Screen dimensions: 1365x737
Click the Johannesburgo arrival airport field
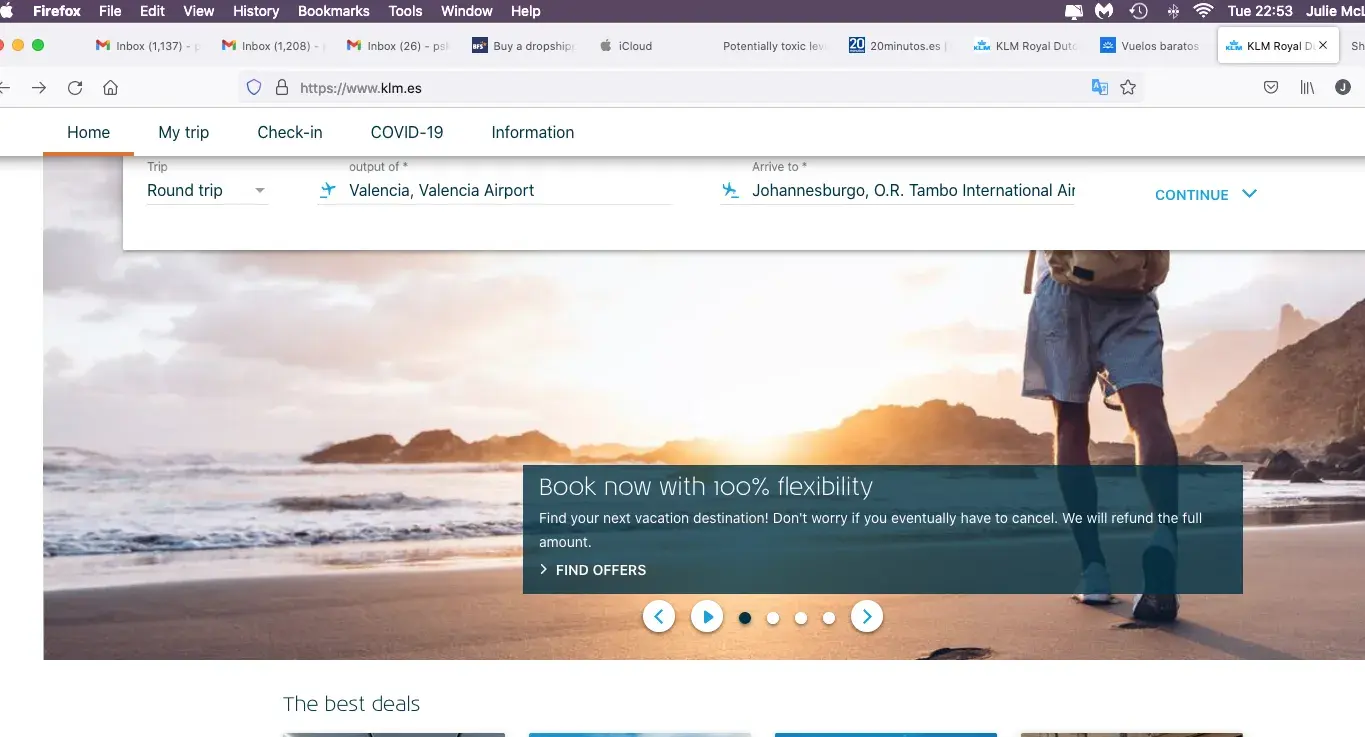tap(912, 191)
